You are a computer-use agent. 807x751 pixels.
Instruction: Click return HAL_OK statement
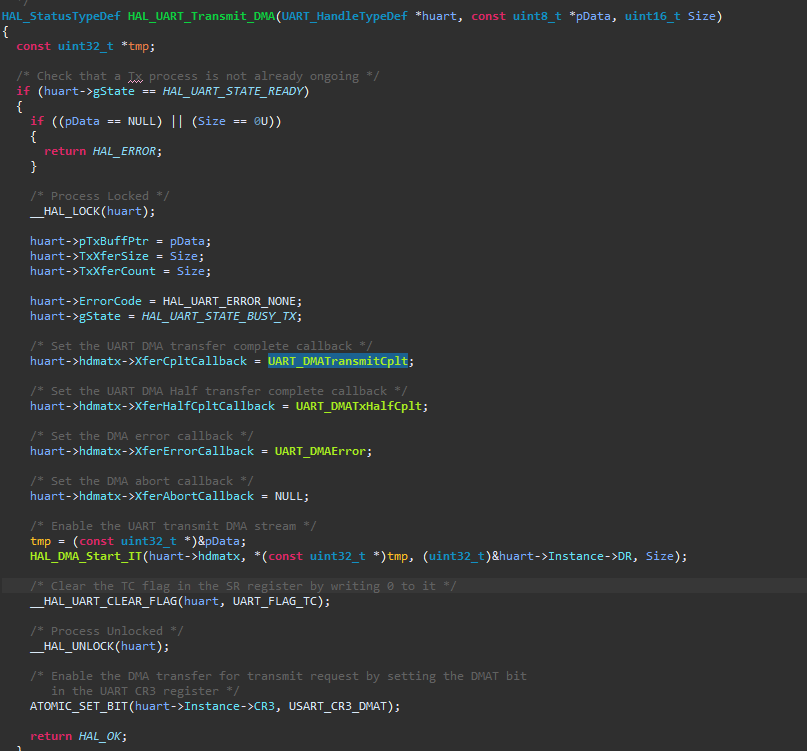coord(78,736)
